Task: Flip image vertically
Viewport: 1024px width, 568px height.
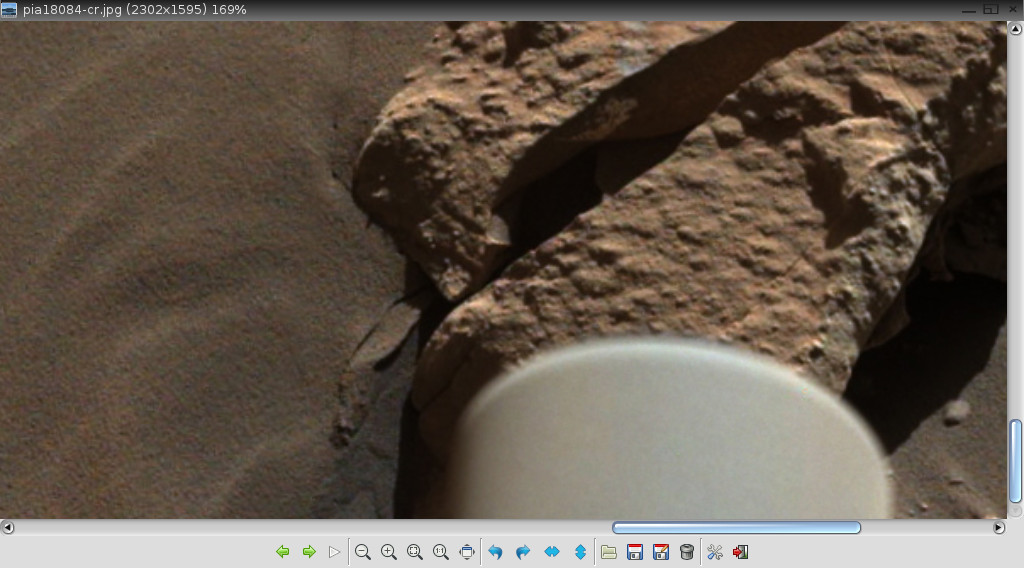Action: 580,552
